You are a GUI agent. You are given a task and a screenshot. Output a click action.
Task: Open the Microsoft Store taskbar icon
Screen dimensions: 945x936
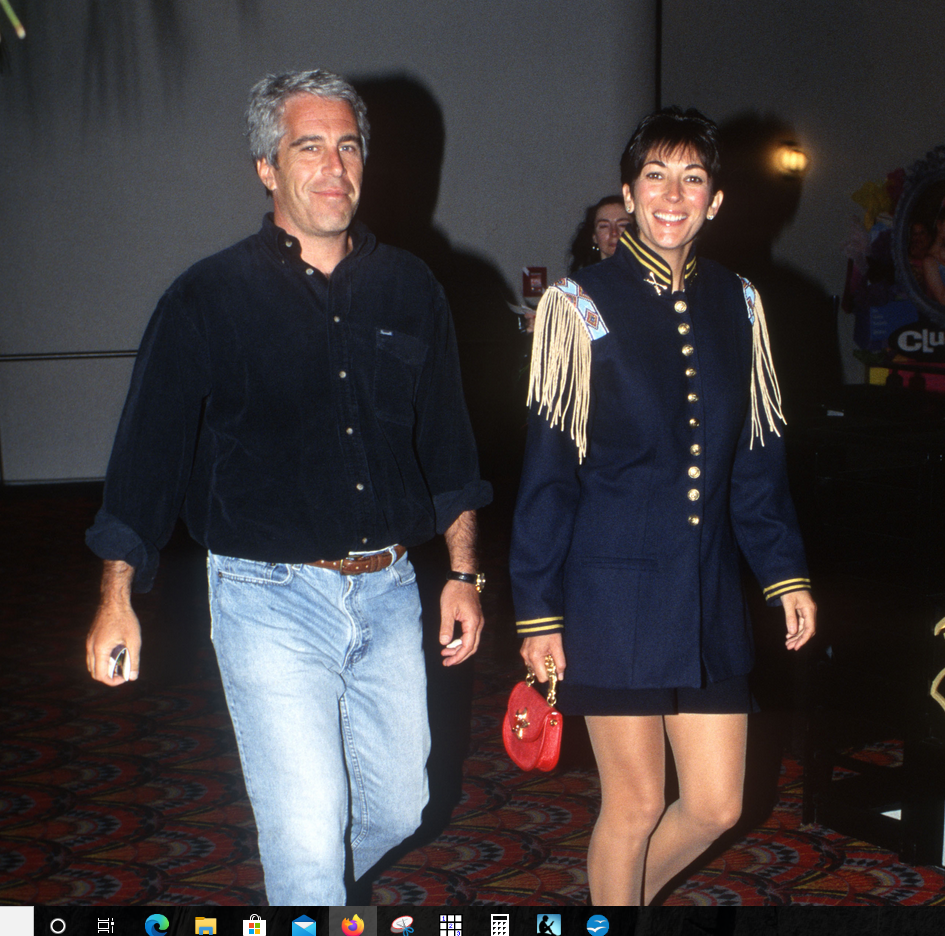(255, 924)
